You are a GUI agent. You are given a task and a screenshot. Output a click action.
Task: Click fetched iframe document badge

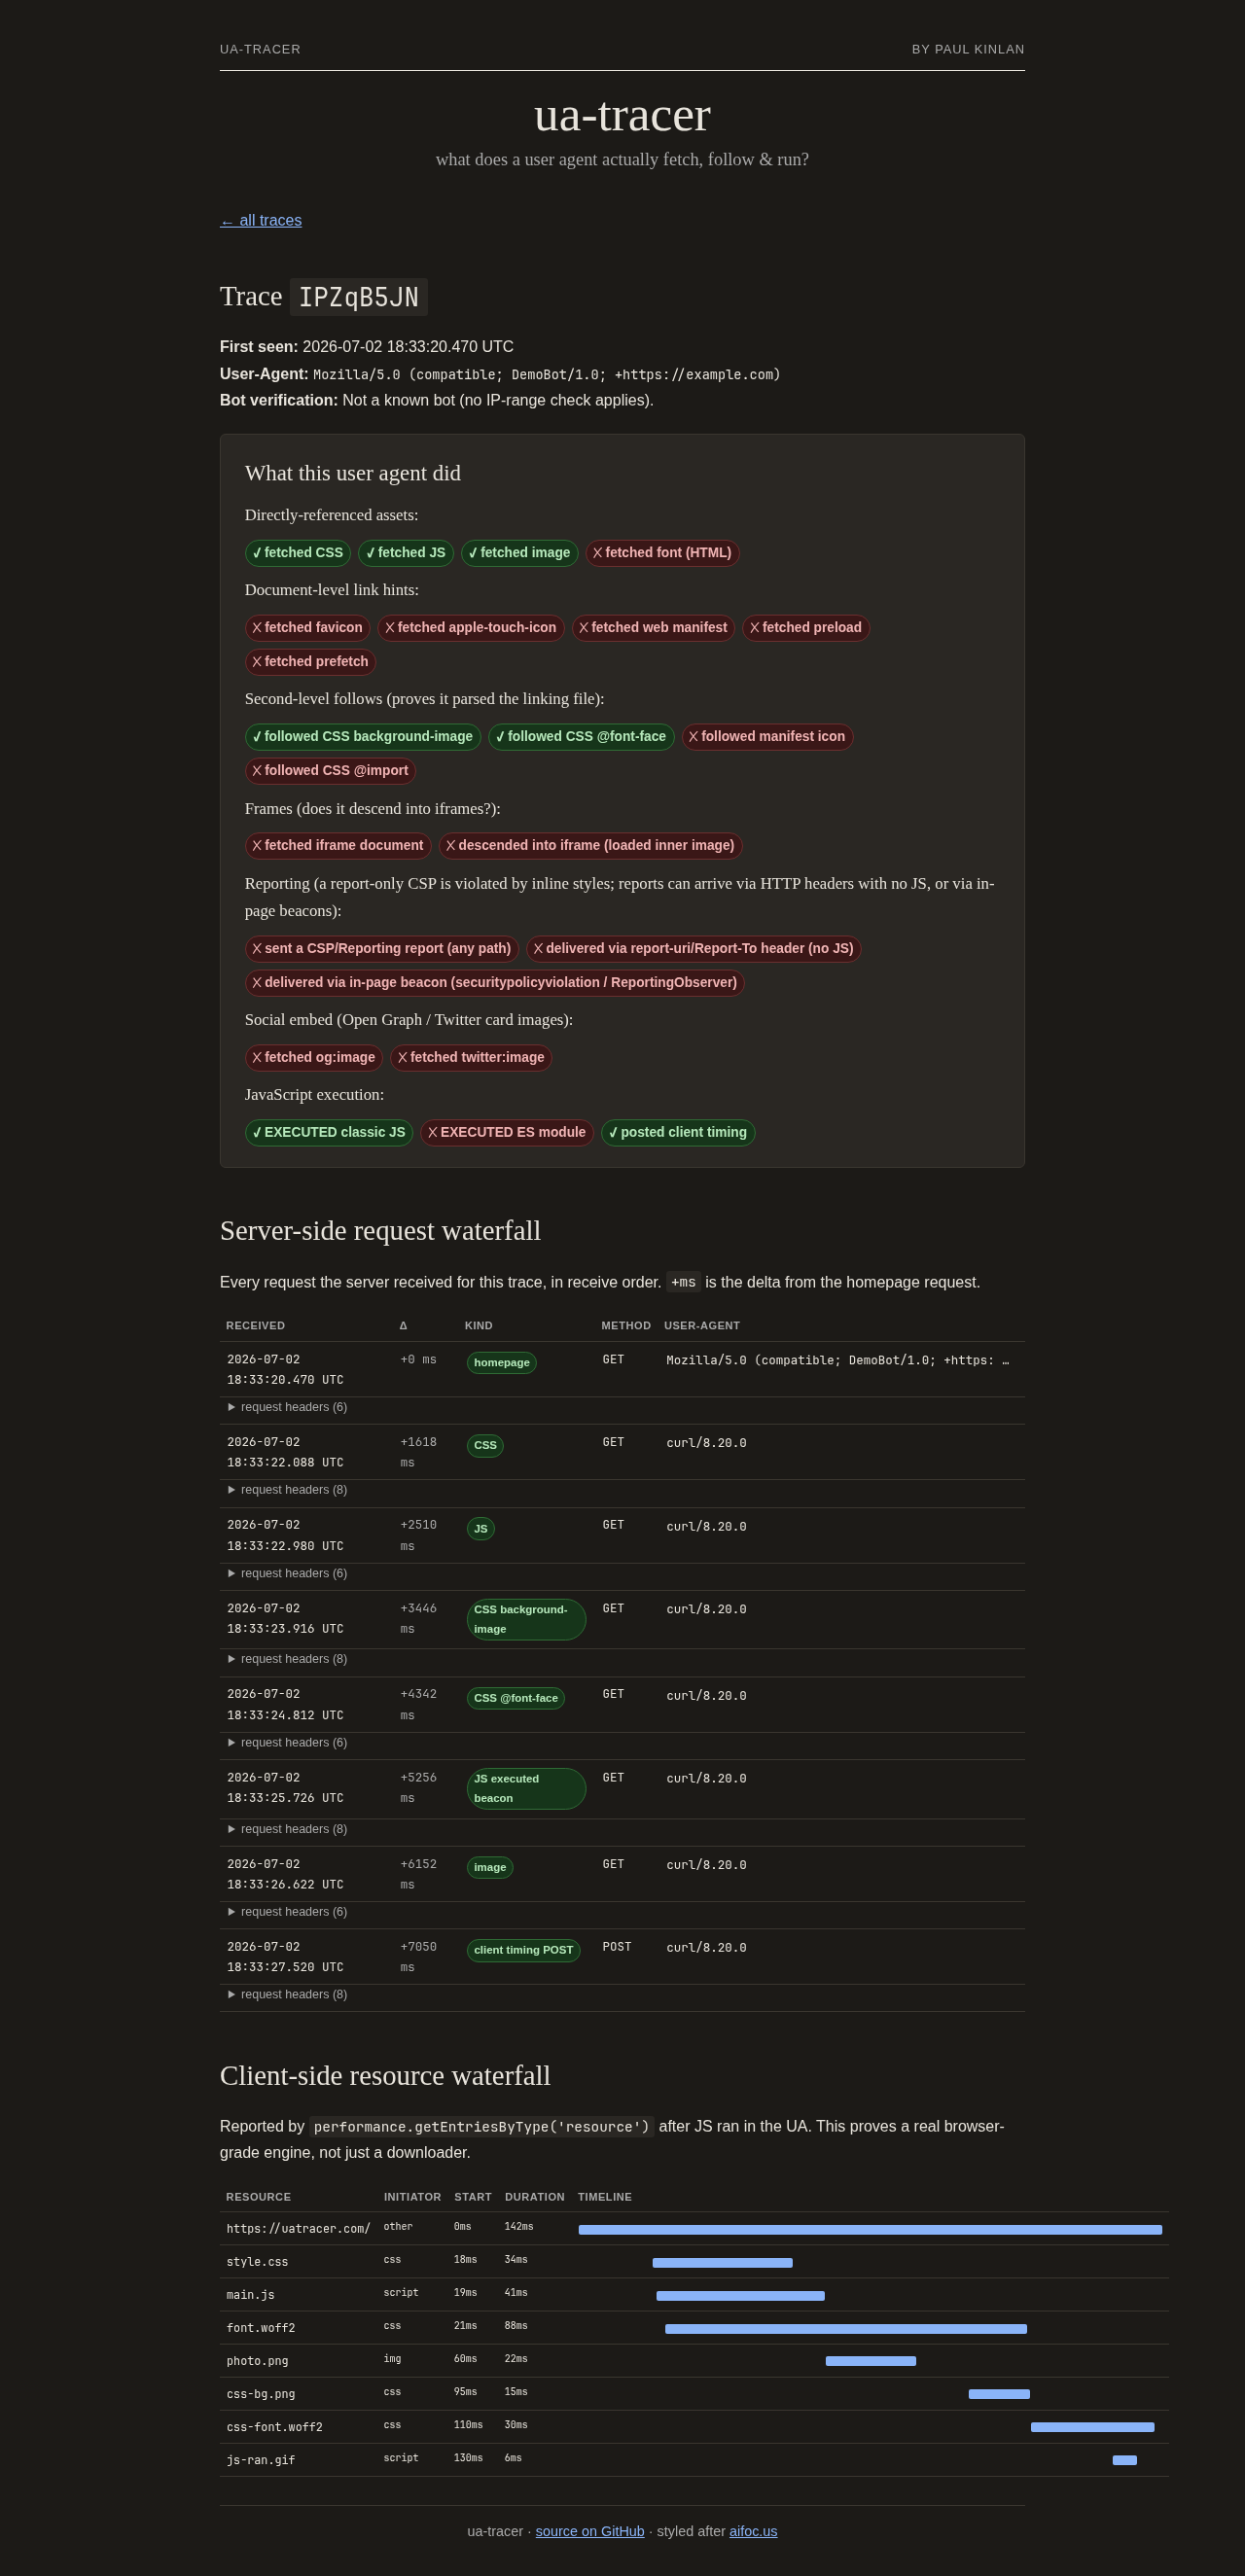coord(338,846)
